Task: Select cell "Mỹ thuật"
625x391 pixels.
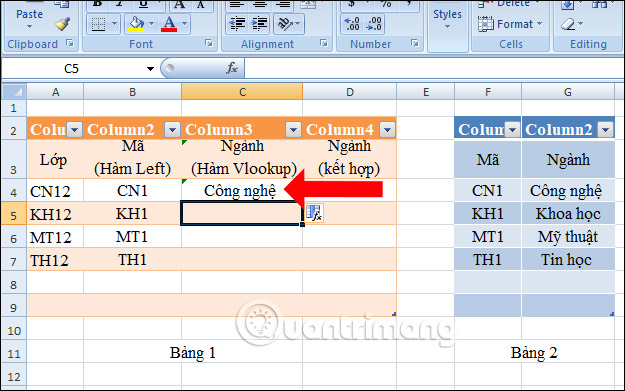Action: click(568, 237)
